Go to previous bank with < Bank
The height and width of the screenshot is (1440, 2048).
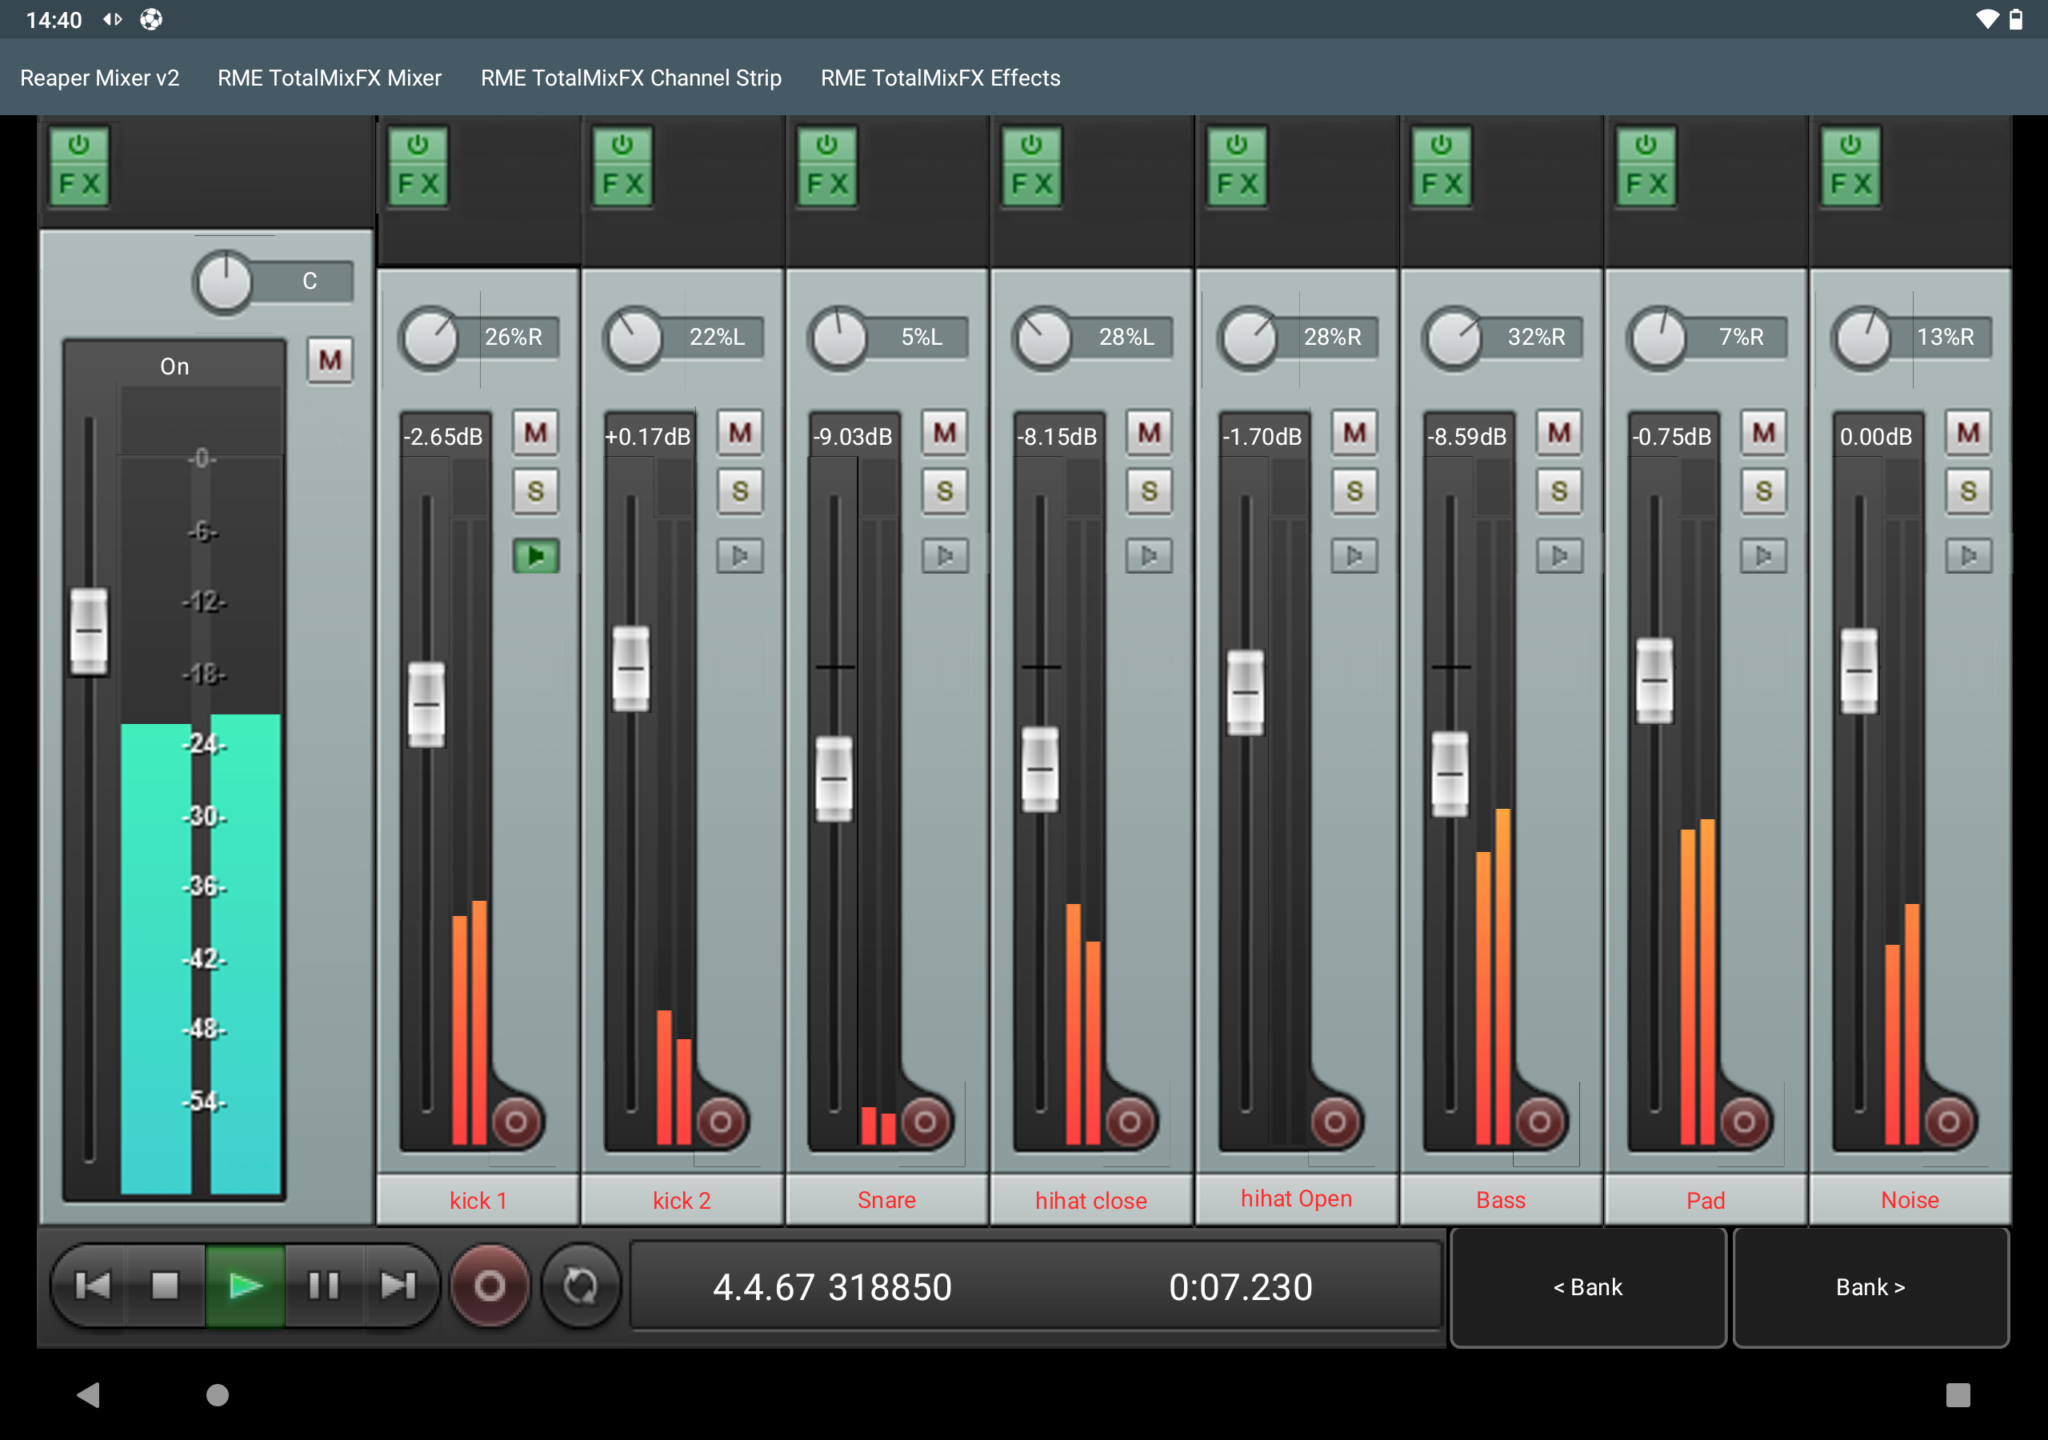tap(1586, 1286)
